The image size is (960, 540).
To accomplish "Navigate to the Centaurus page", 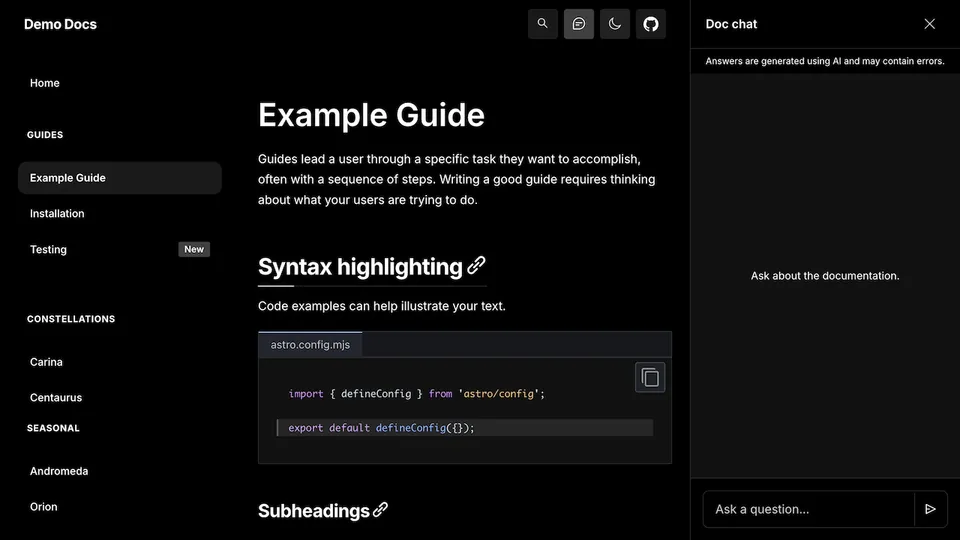I will pos(56,398).
